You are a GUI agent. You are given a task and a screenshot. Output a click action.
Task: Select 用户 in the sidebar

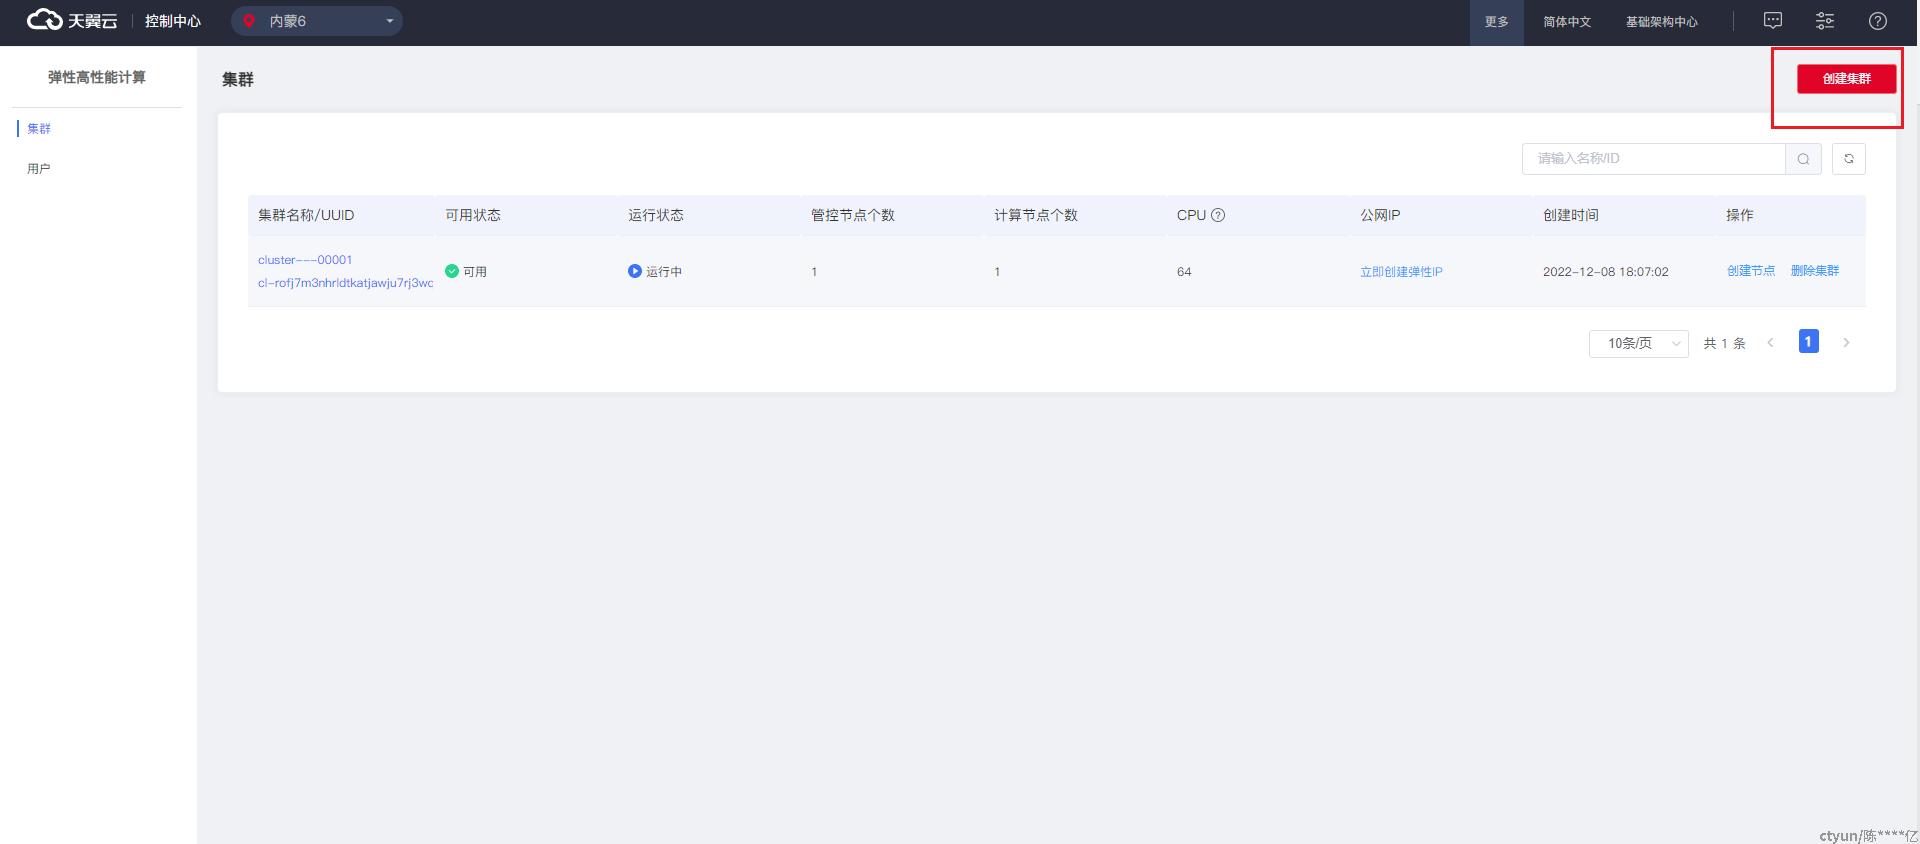coord(39,169)
